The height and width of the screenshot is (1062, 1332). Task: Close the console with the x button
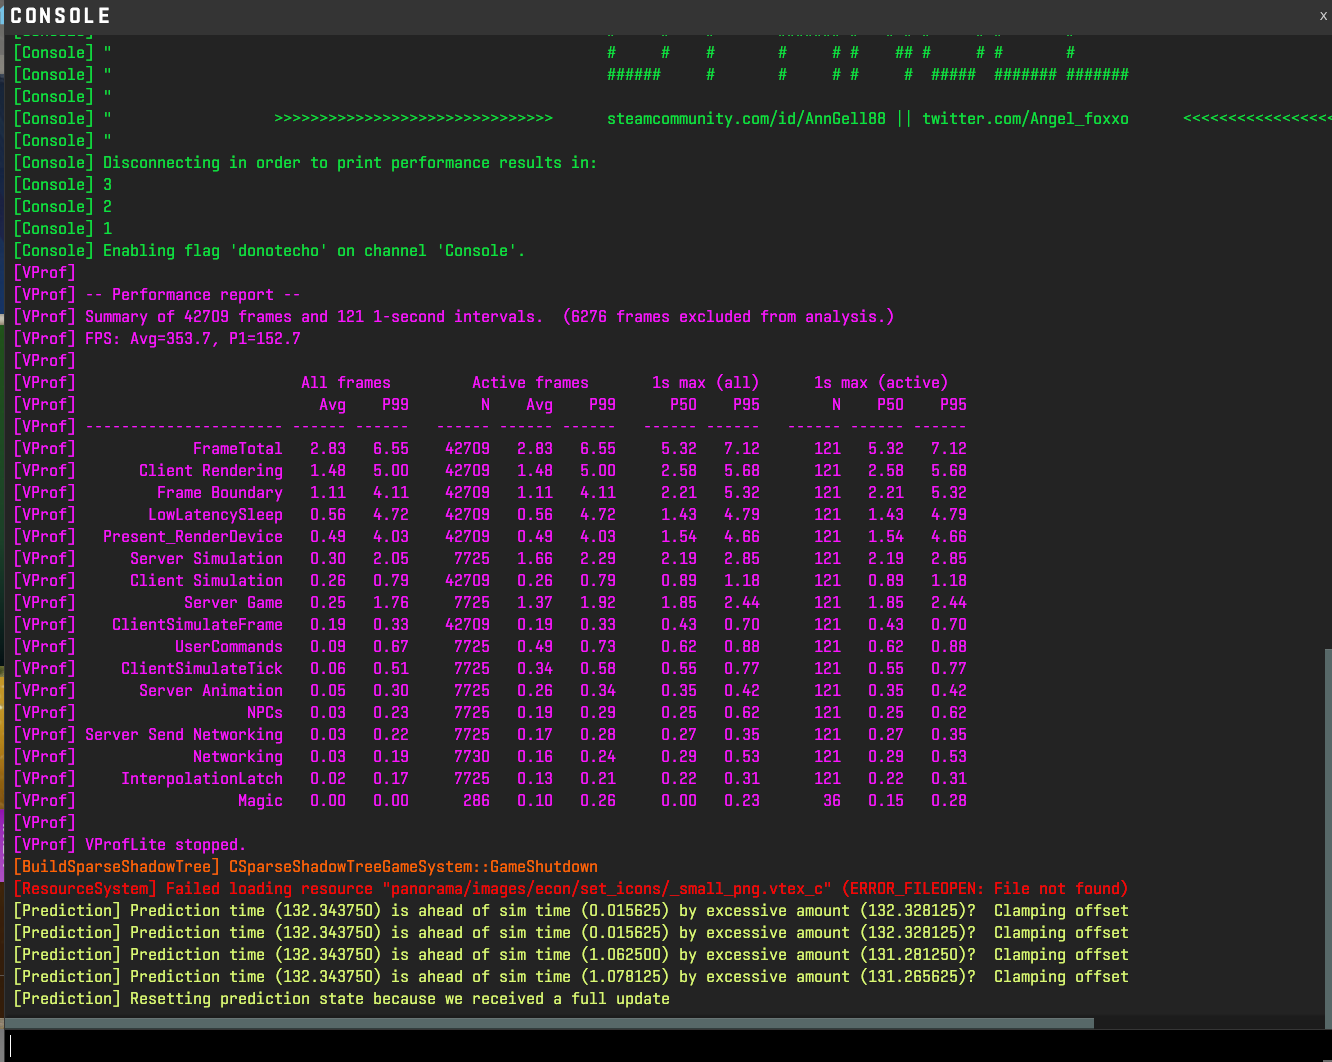(1323, 16)
